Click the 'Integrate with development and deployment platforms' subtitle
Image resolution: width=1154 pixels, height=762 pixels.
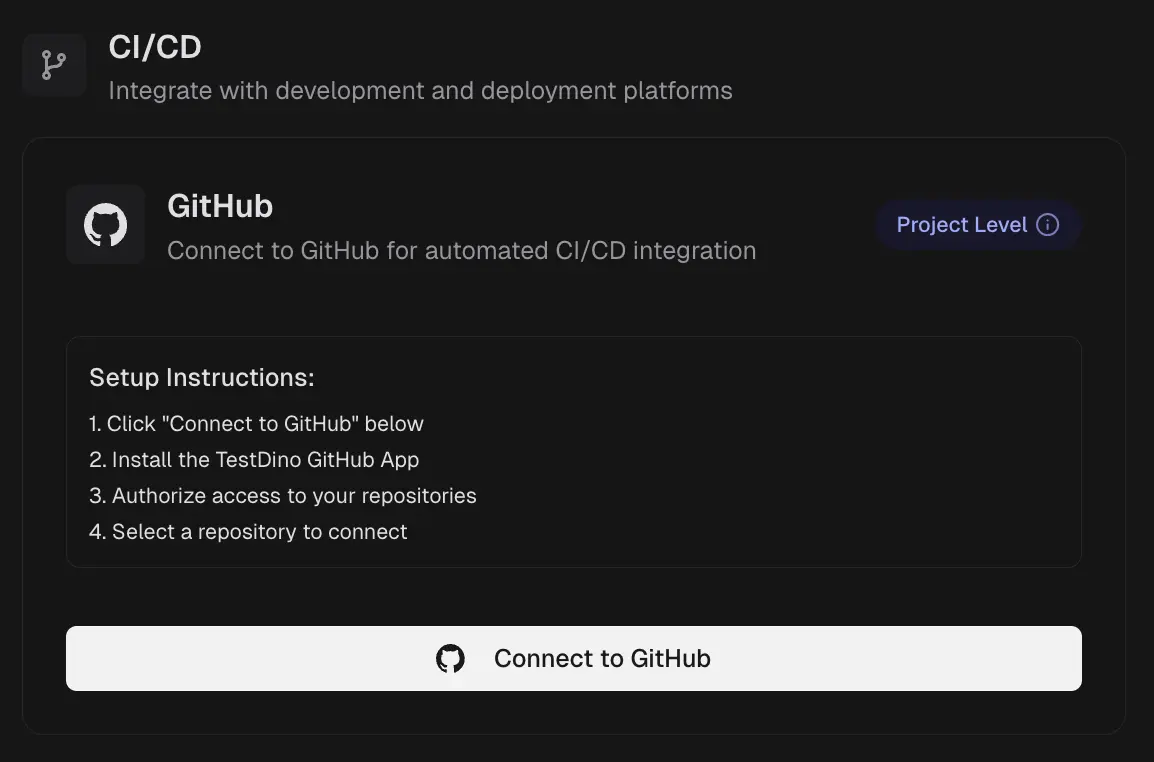(x=420, y=91)
